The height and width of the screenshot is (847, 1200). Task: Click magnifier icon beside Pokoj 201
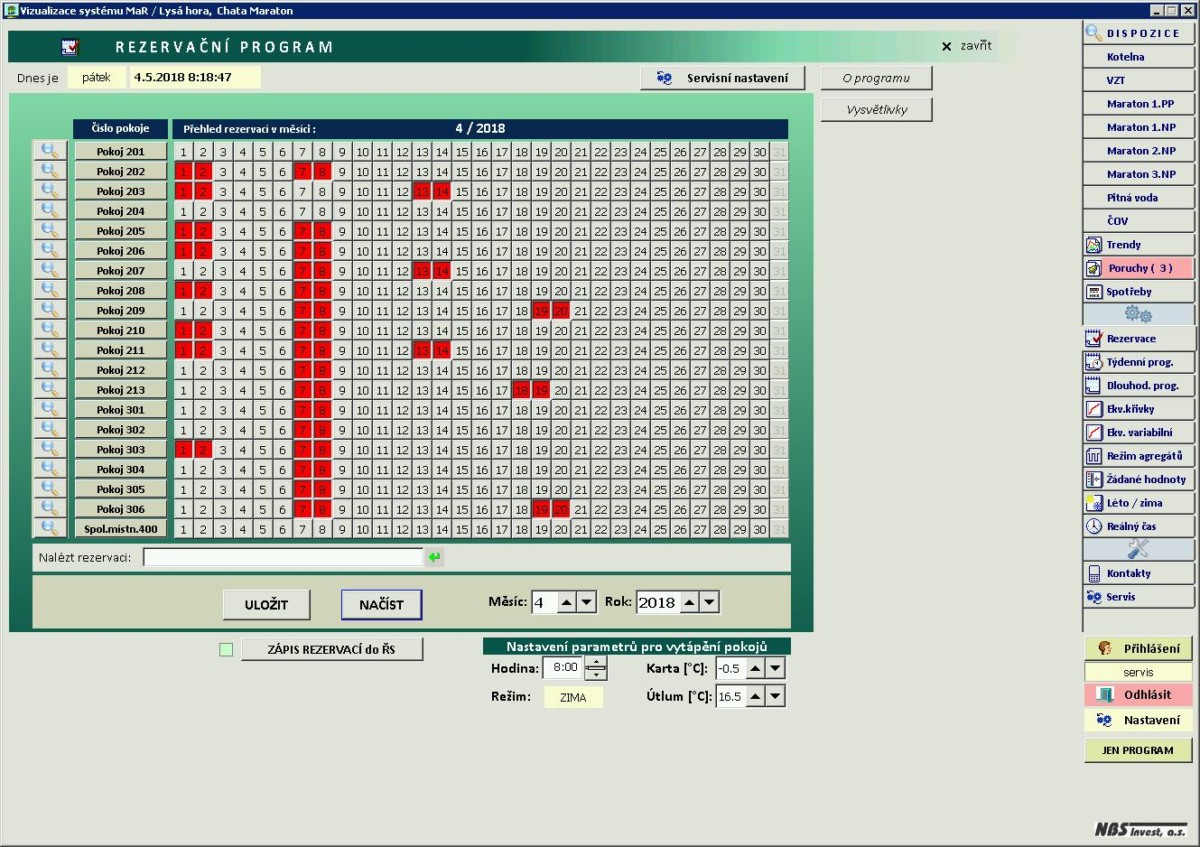48,151
